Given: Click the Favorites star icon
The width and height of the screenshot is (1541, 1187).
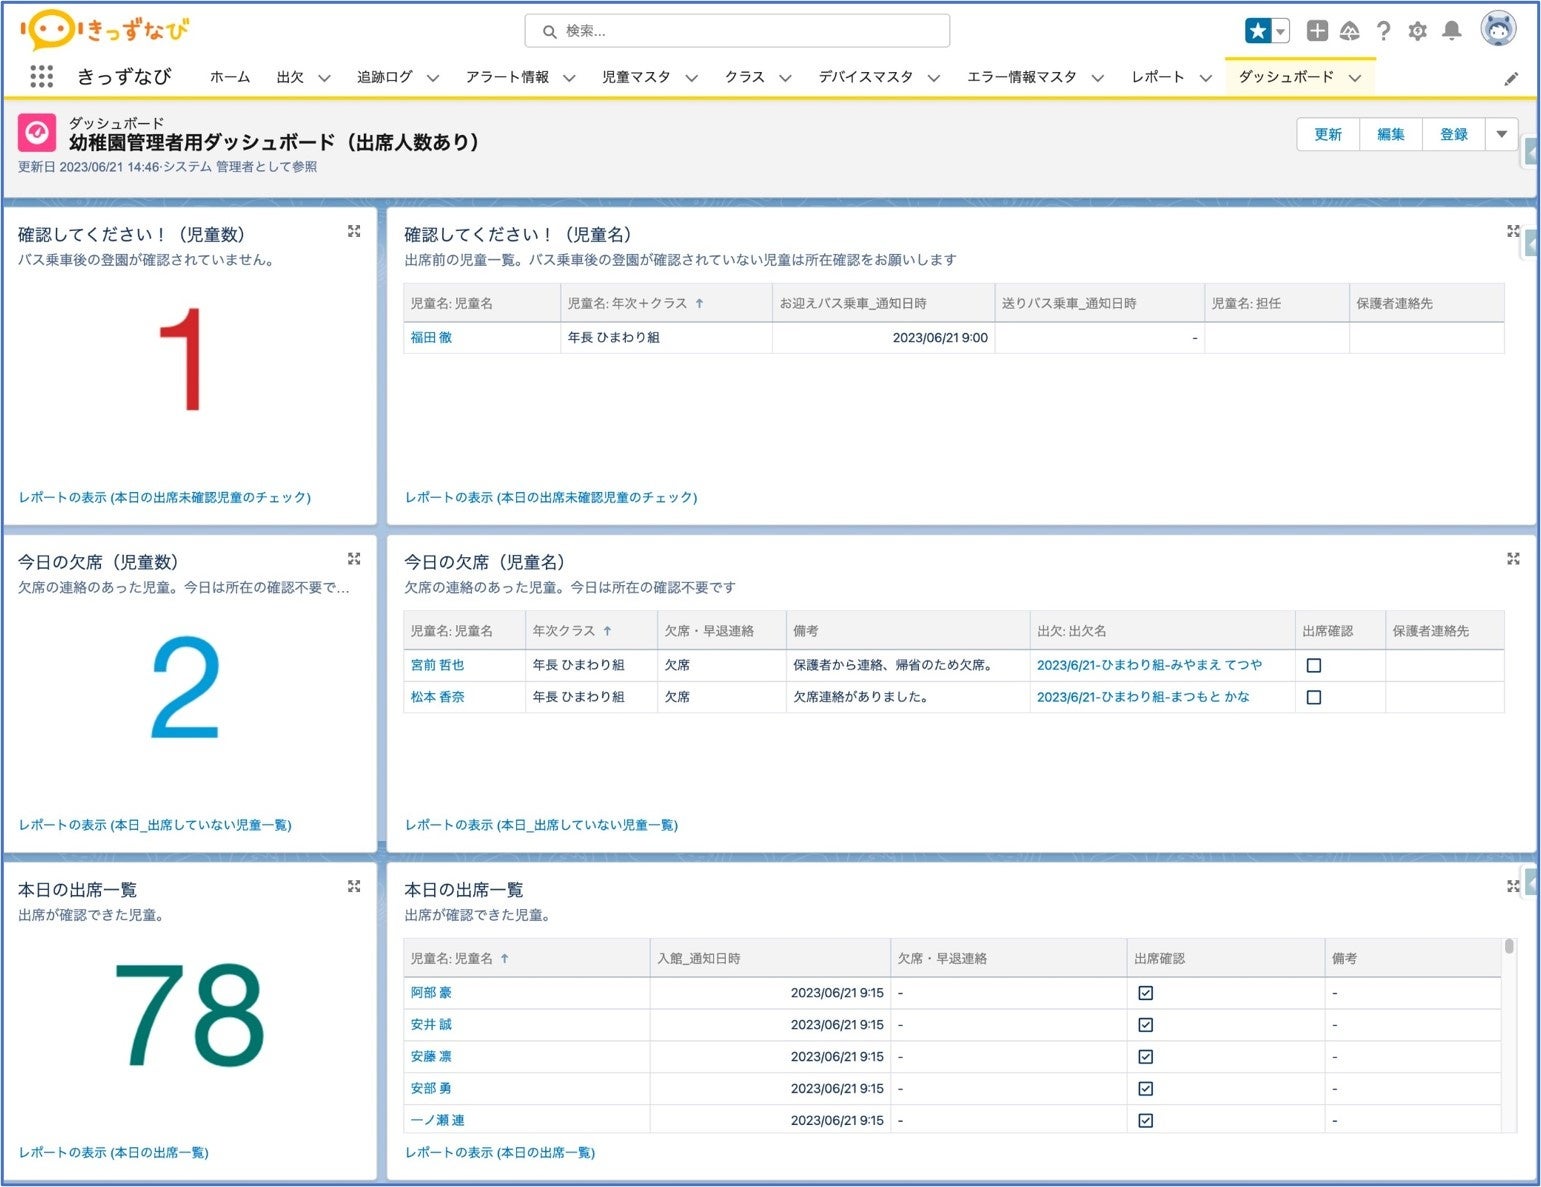Looking at the screenshot, I should 1257,31.
